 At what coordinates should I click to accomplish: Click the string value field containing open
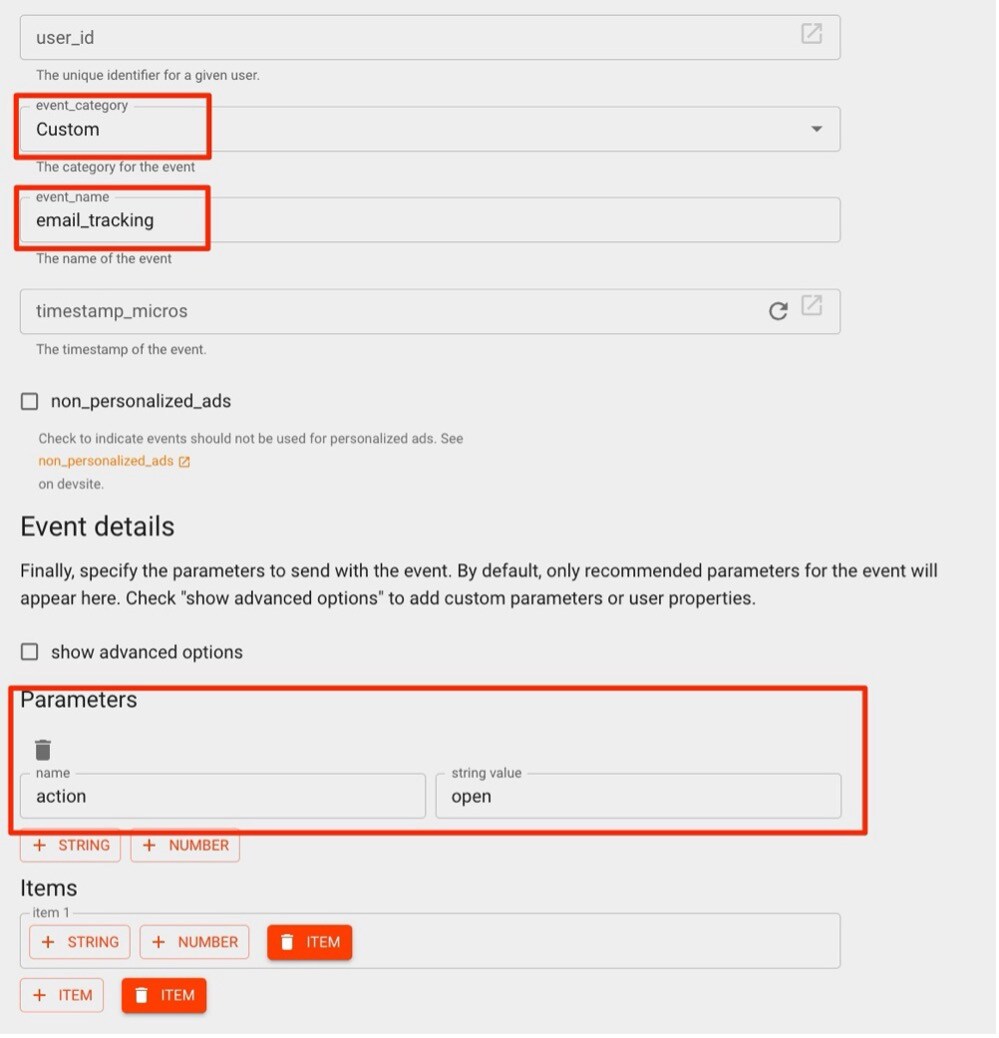tap(638, 796)
